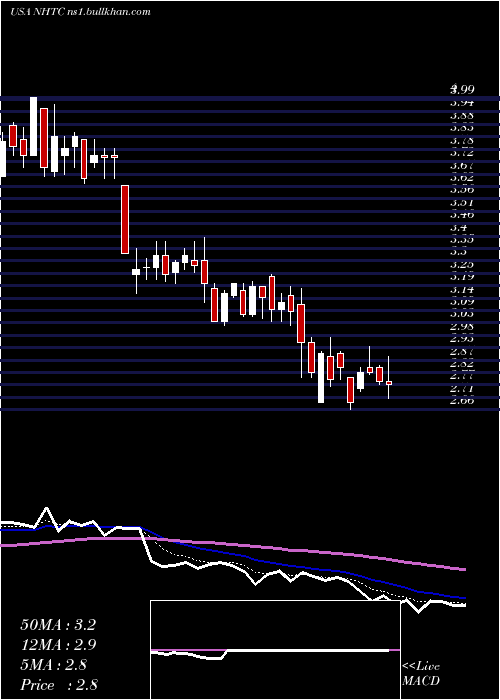Image resolution: width=500 pixels, height=700 pixels.
Task: Click the 3.19 price axis label
Action: [x=462, y=277]
